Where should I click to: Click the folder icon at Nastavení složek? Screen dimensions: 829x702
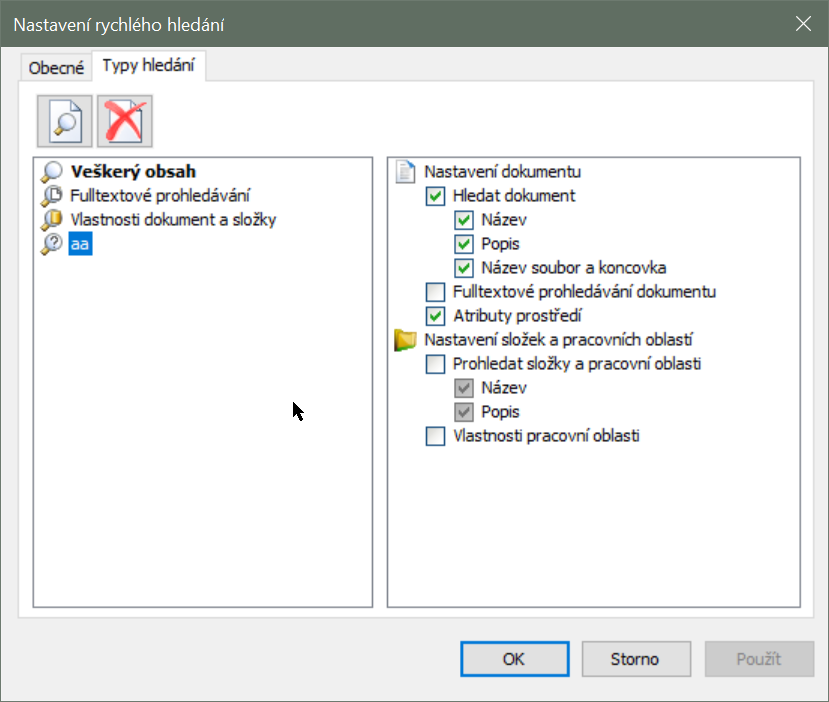pyautogui.click(x=405, y=340)
